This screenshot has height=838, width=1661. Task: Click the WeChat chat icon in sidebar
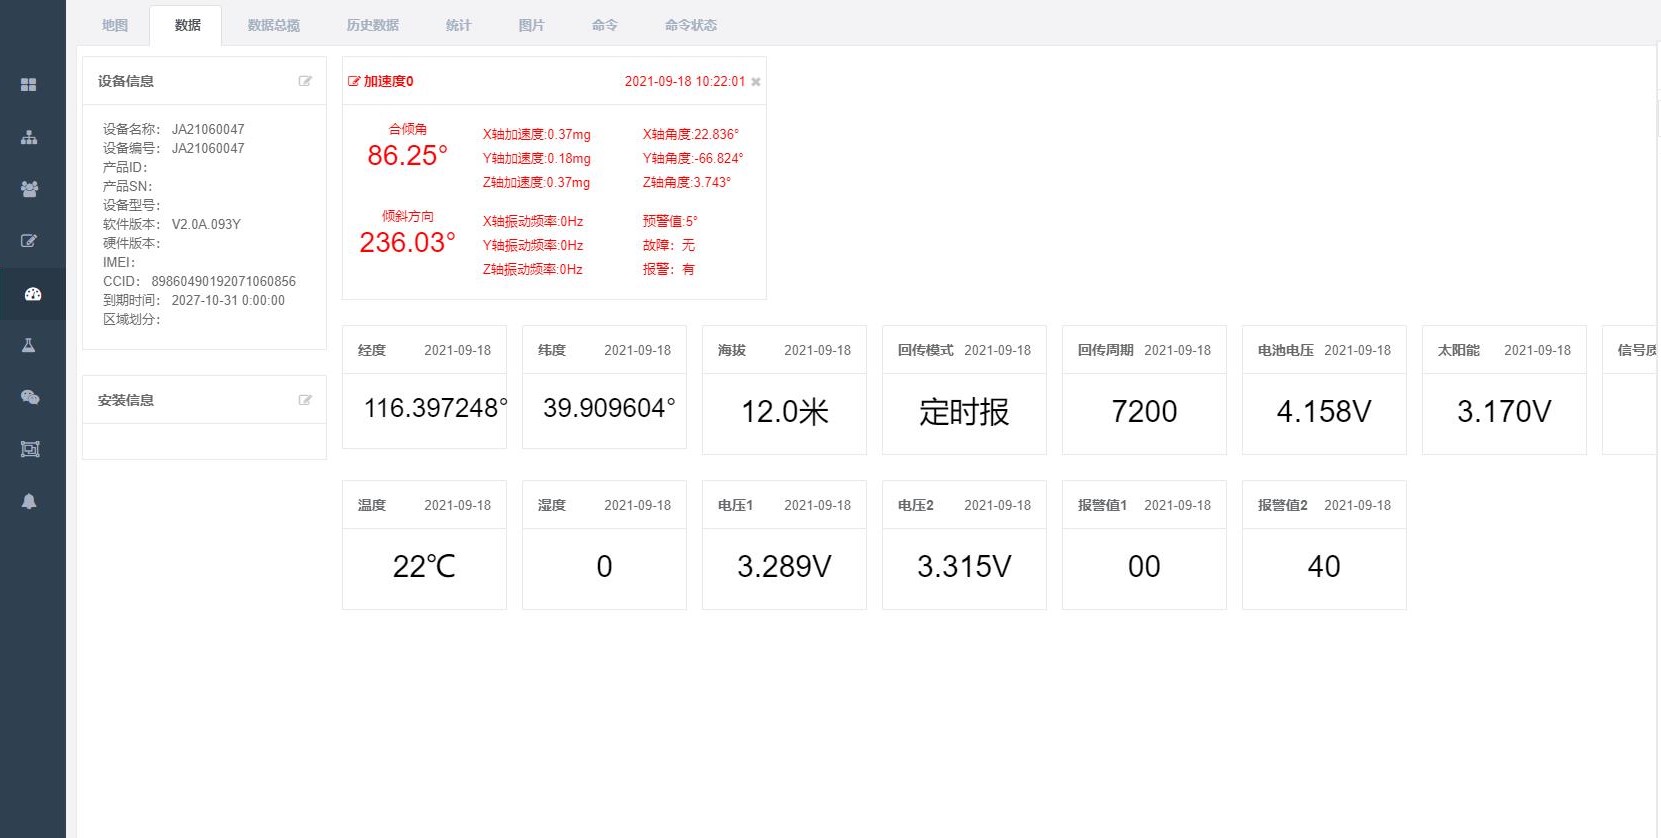[x=29, y=397]
